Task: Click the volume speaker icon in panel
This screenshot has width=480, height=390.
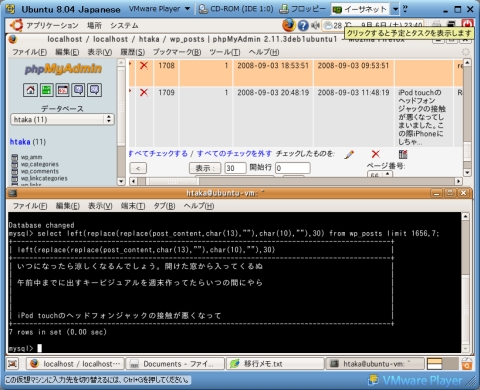Action: pyautogui.click(x=315, y=25)
